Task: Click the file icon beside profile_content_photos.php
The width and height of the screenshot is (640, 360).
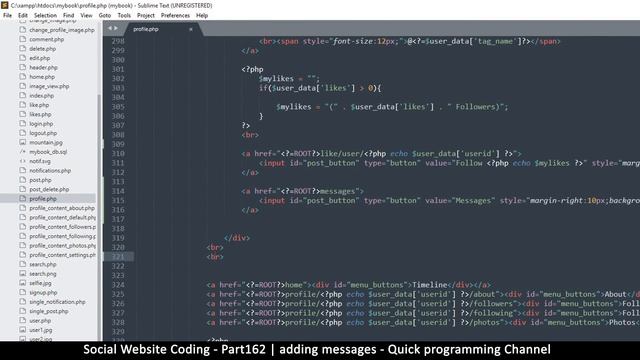Action: point(23,246)
